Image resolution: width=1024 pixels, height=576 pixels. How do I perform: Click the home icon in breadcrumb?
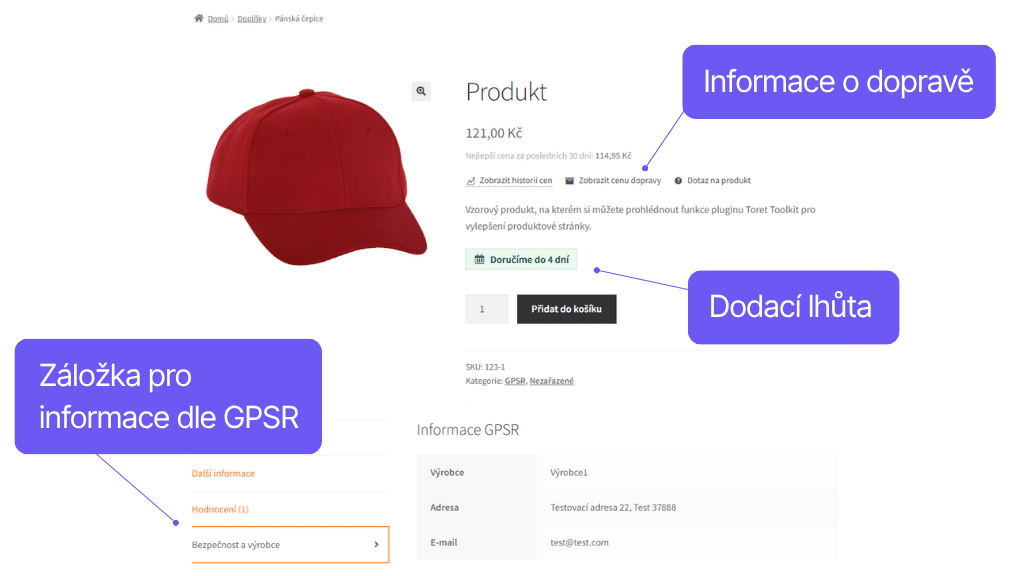pos(199,18)
